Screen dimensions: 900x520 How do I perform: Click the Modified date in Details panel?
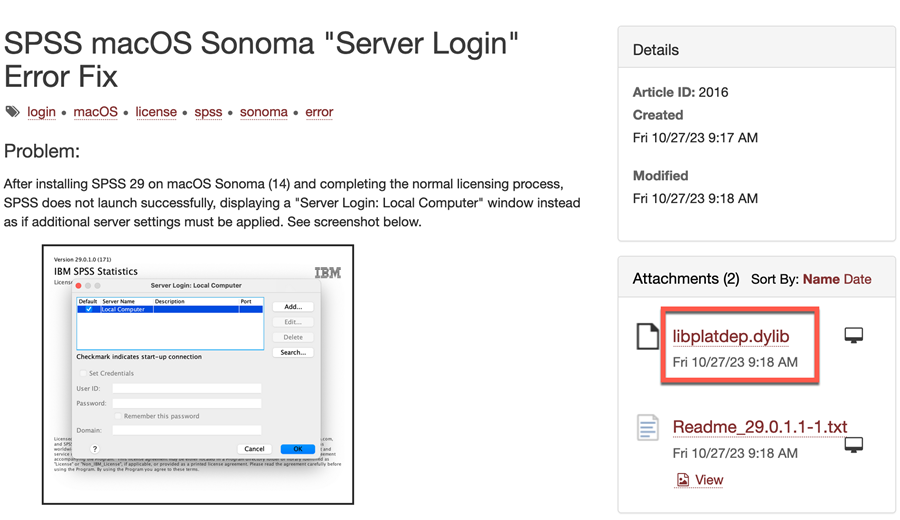[x=695, y=199]
